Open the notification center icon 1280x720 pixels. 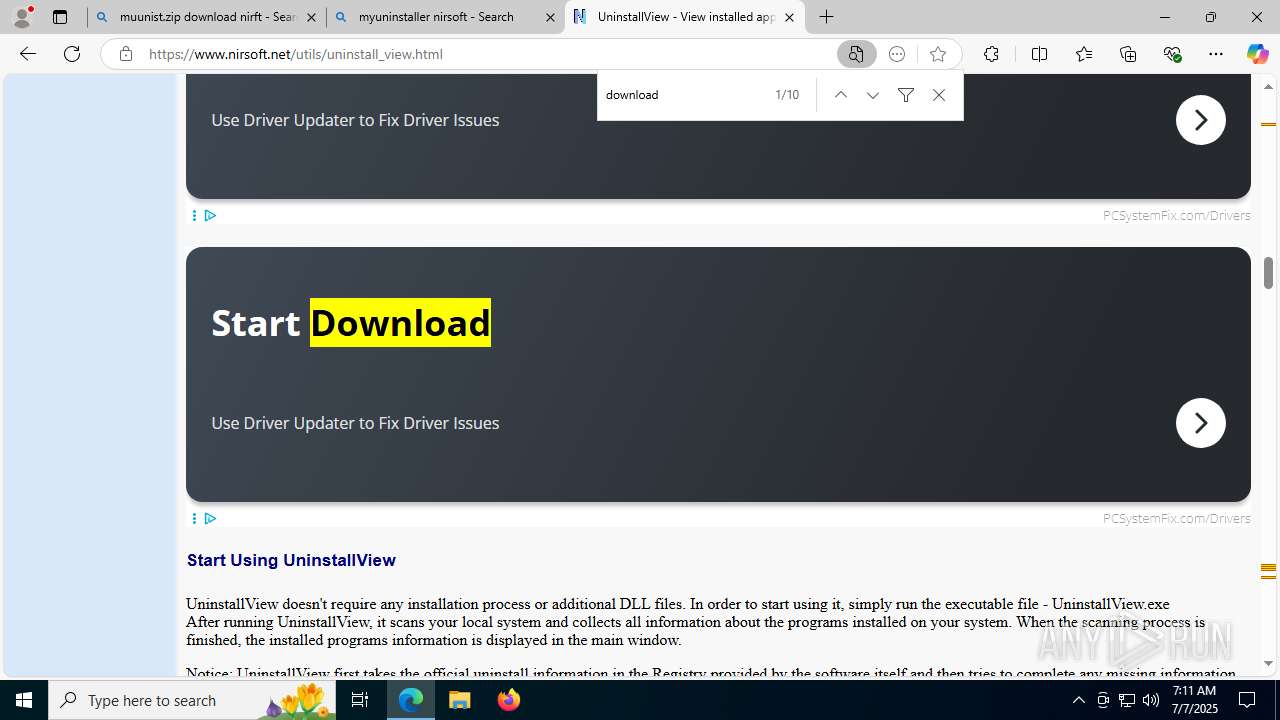coord(1247,700)
